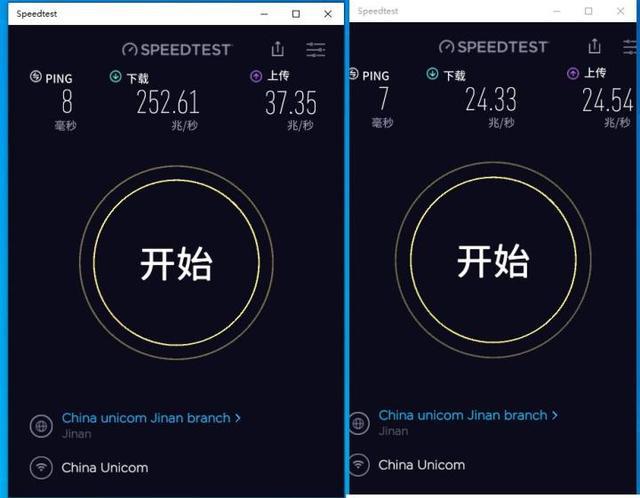Open settings sliders icon in left window
The height and width of the screenshot is (498, 640).
coord(316,50)
